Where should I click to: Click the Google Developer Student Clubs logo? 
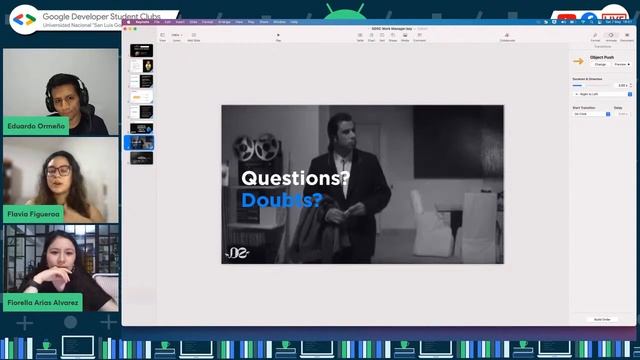24,19
